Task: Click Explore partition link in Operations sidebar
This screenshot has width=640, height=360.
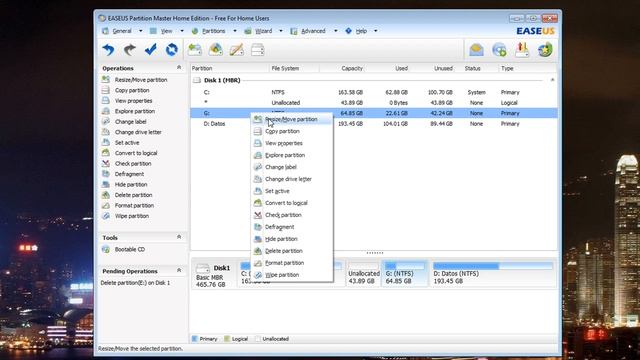Action: (135, 111)
